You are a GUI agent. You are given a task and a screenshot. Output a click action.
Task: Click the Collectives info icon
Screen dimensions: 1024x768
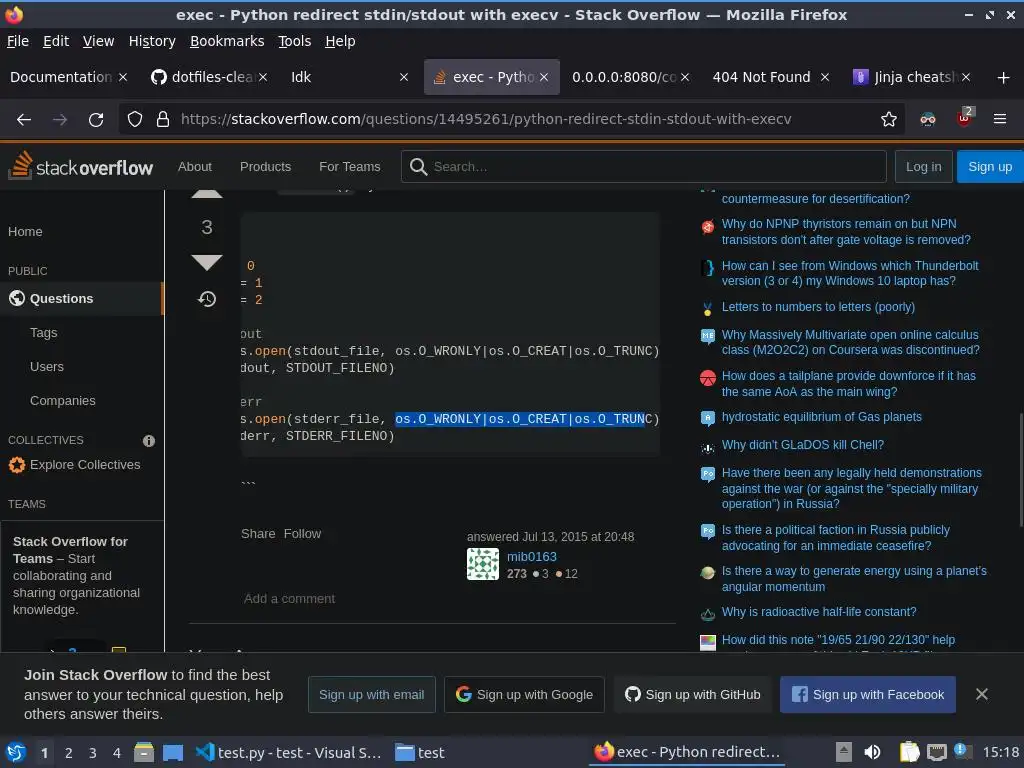(x=149, y=441)
